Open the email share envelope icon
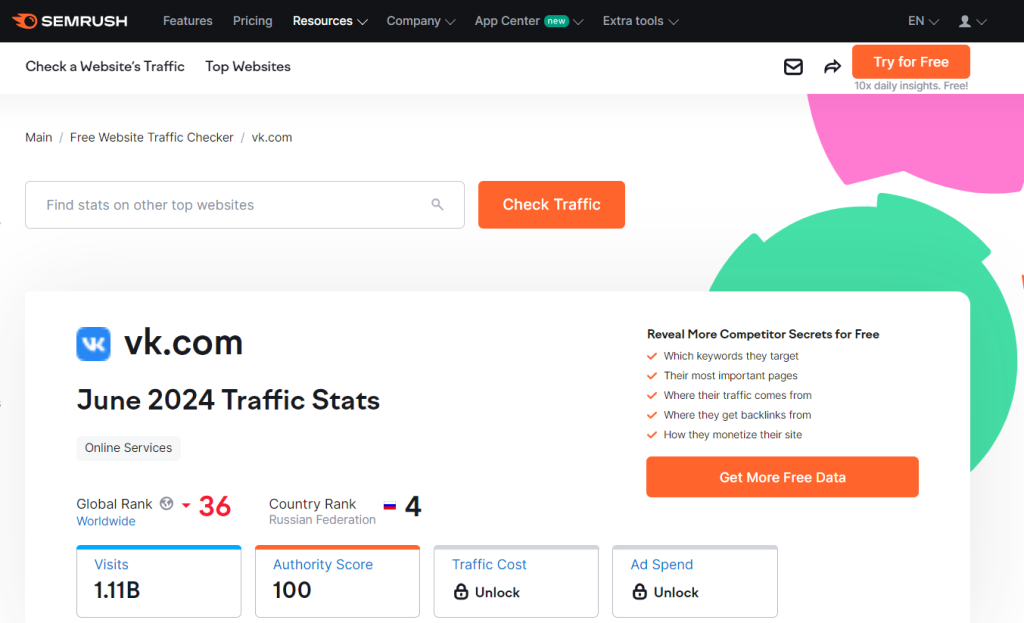Image resolution: width=1024 pixels, height=623 pixels. pyautogui.click(x=793, y=67)
